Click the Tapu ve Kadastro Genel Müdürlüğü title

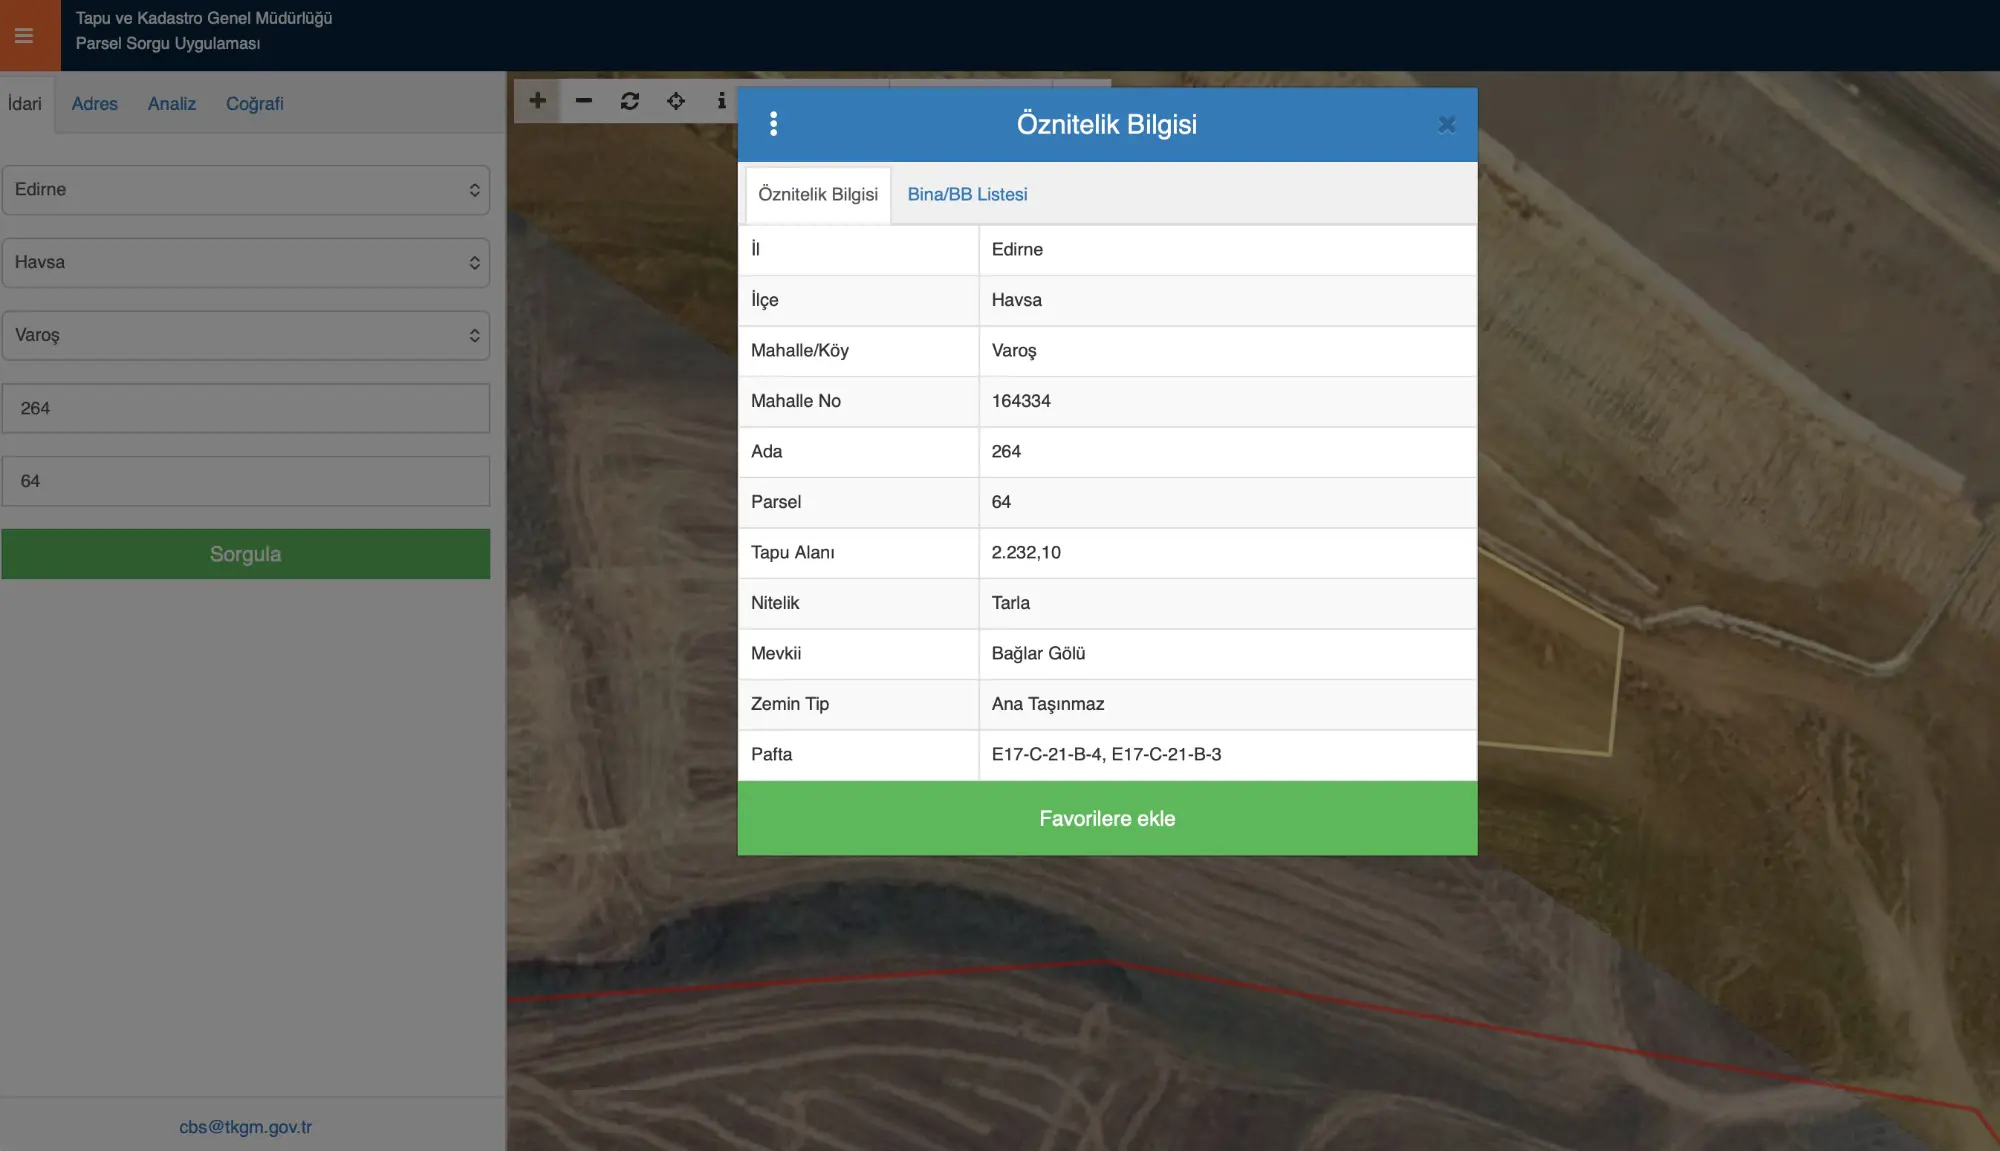point(204,18)
